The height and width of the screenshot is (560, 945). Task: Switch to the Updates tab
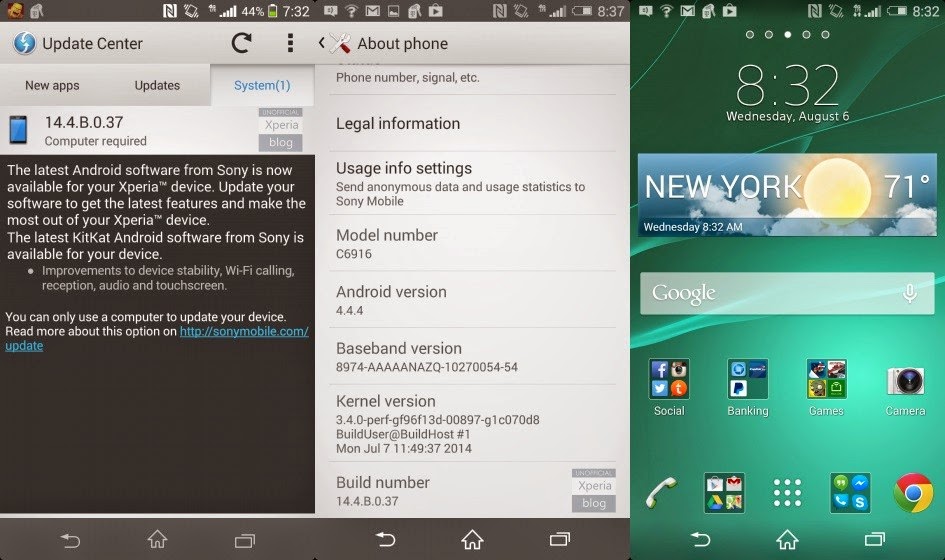point(157,86)
